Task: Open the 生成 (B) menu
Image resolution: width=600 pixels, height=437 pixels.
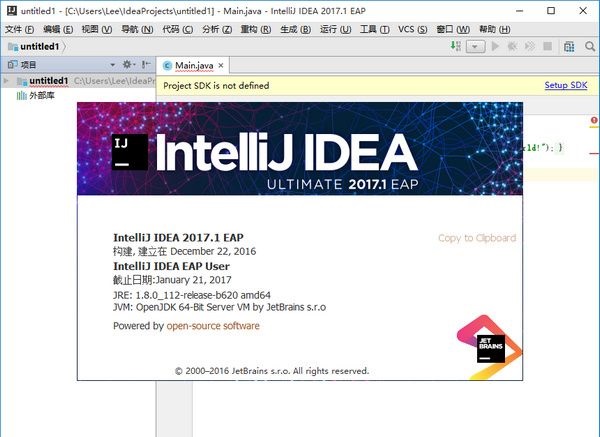Action: coord(295,29)
